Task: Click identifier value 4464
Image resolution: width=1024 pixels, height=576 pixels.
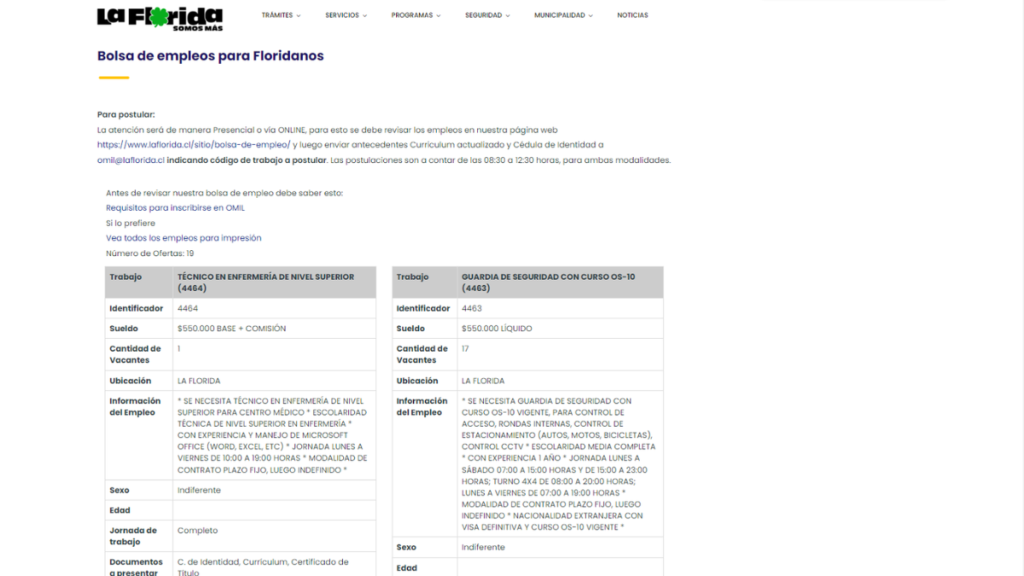Action: point(187,308)
